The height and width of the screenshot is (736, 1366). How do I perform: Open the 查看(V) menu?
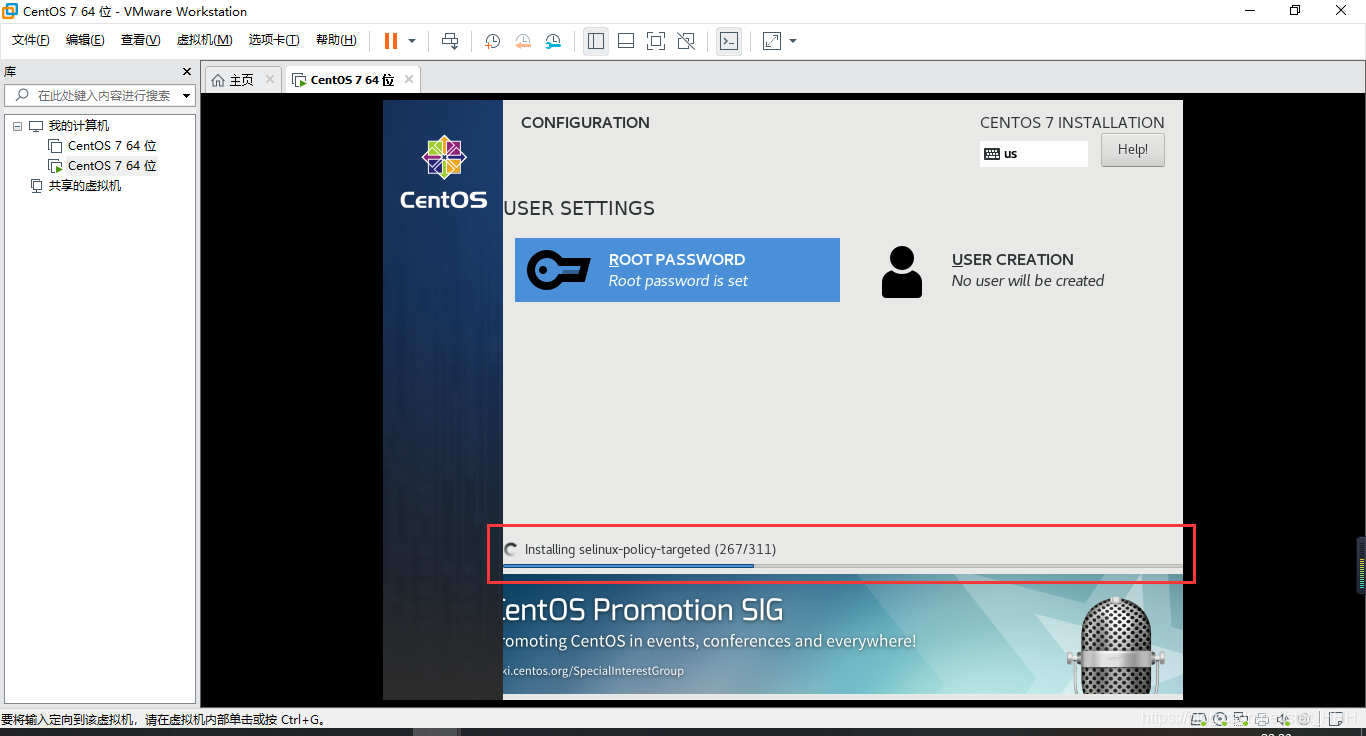click(140, 40)
